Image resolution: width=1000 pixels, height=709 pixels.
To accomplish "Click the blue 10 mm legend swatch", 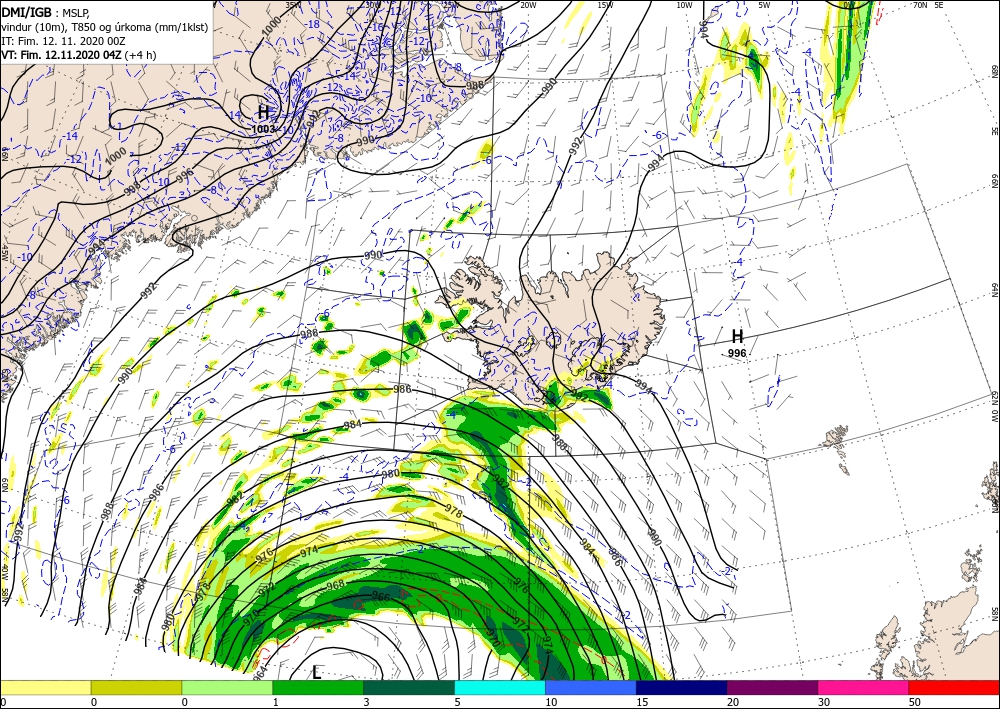I will (x=591, y=687).
